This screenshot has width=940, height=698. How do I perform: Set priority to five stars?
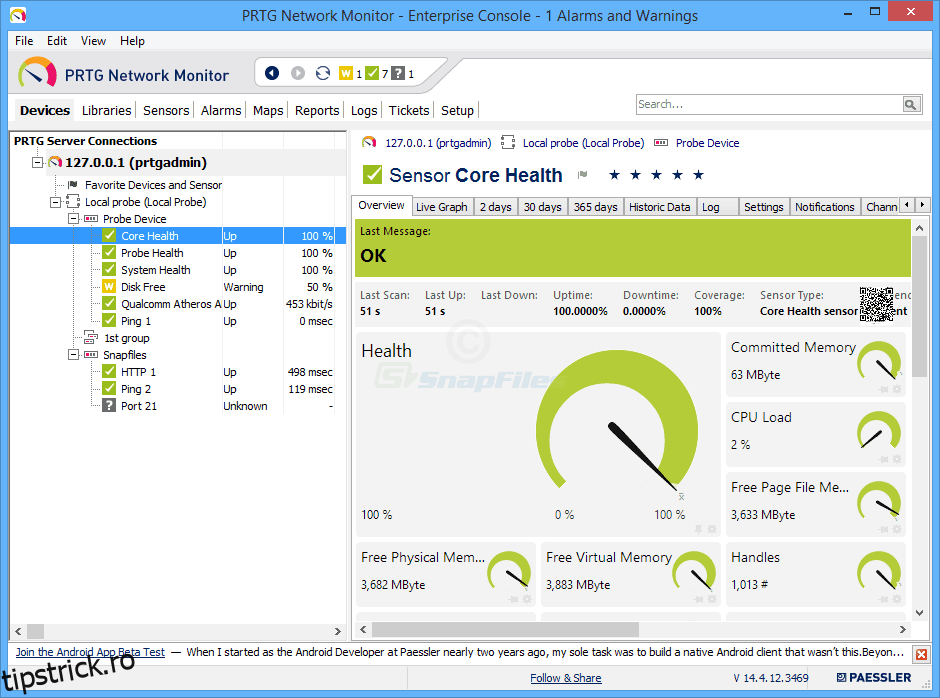click(698, 174)
